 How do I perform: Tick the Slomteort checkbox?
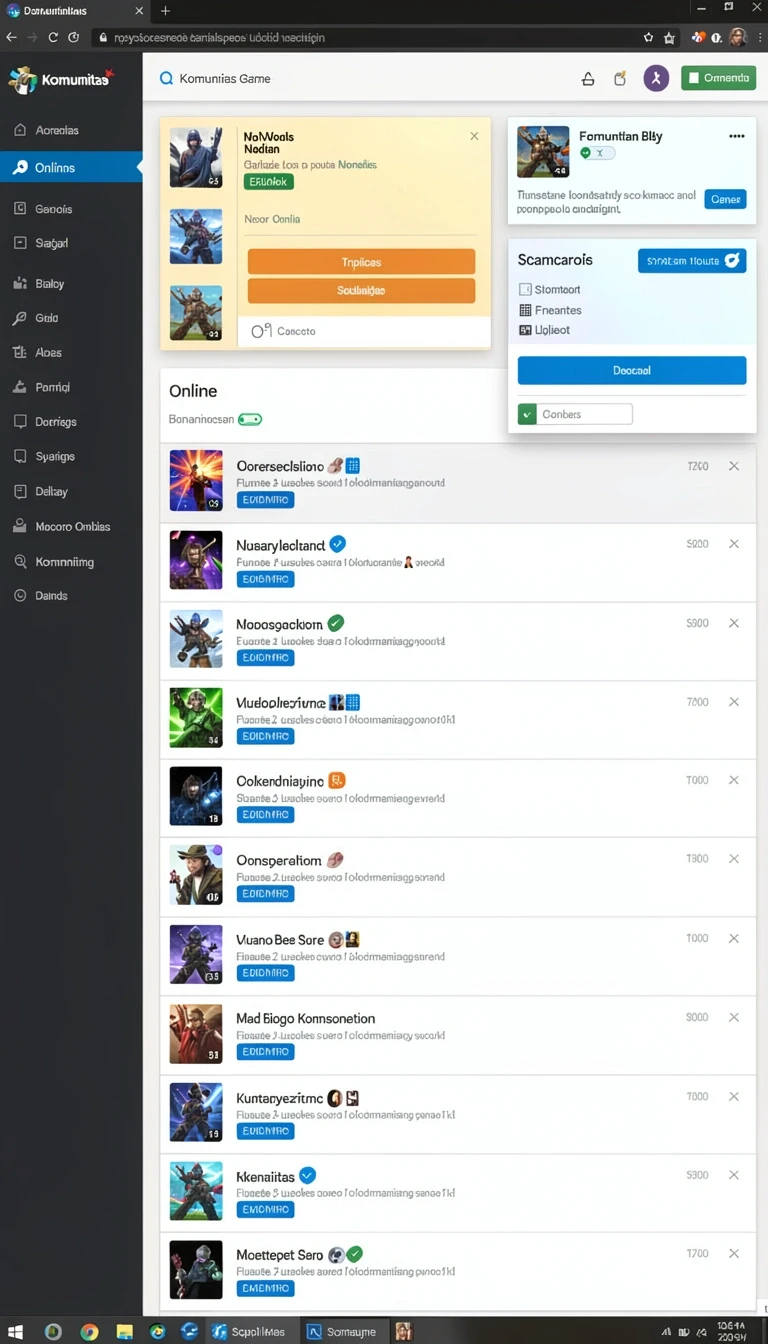(x=525, y=289)
